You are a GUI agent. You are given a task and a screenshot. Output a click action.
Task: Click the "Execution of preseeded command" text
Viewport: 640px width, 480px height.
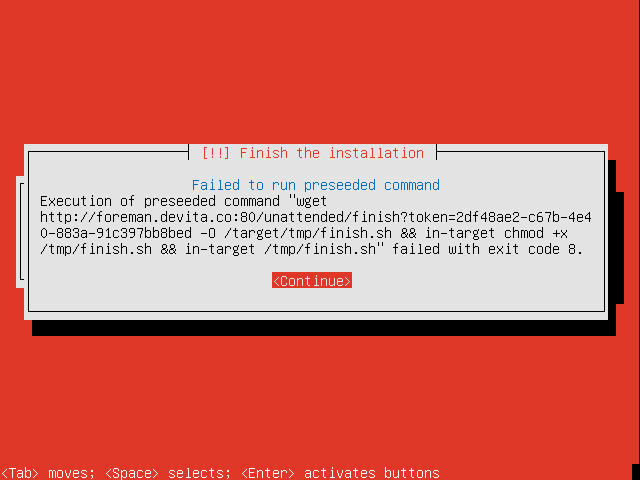(x=160, y=201)
